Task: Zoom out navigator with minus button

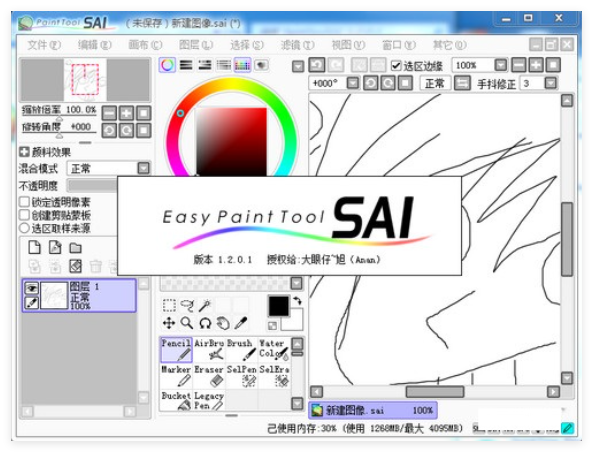Action: tap(109, 113)
